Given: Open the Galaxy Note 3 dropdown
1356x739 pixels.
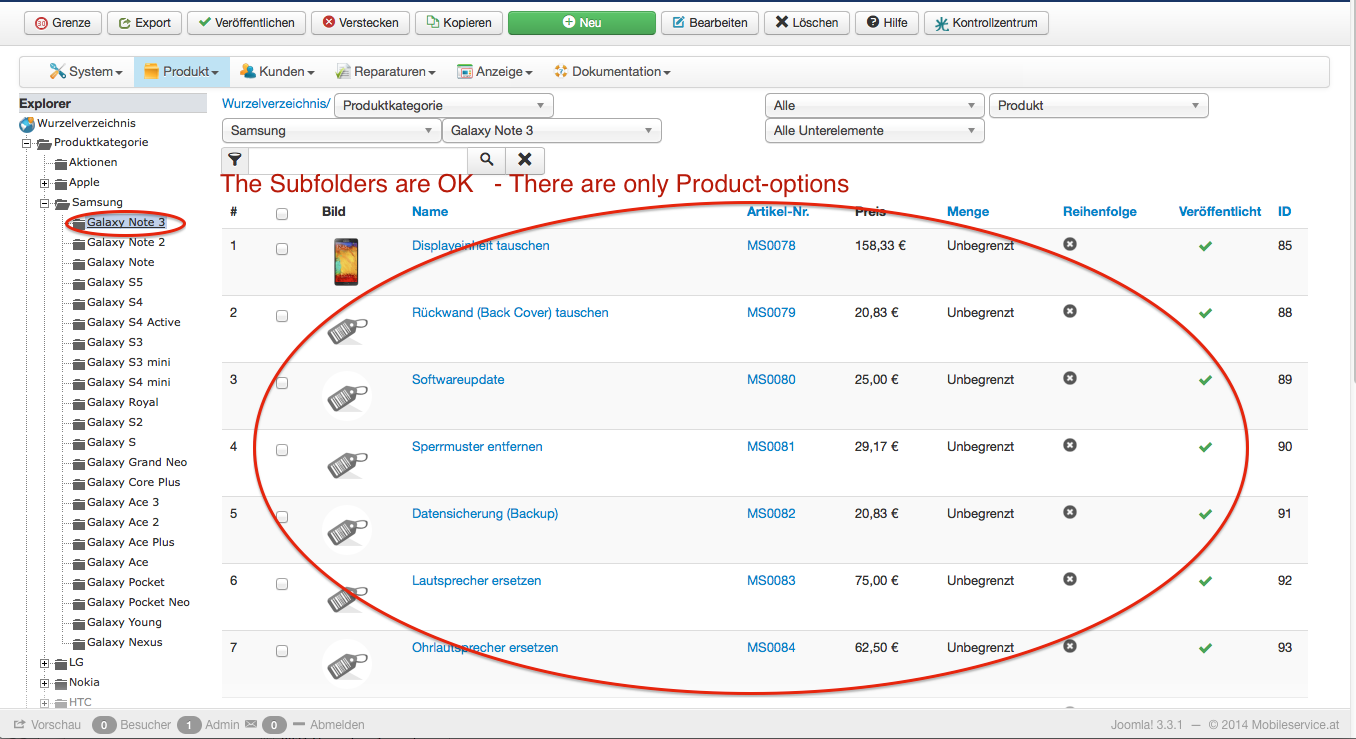Looking at the screenshot, I should click(552, 130).
